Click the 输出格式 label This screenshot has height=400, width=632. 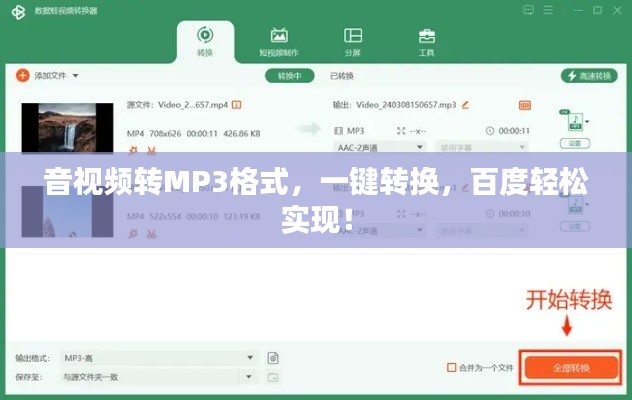(x=33, y=358)
